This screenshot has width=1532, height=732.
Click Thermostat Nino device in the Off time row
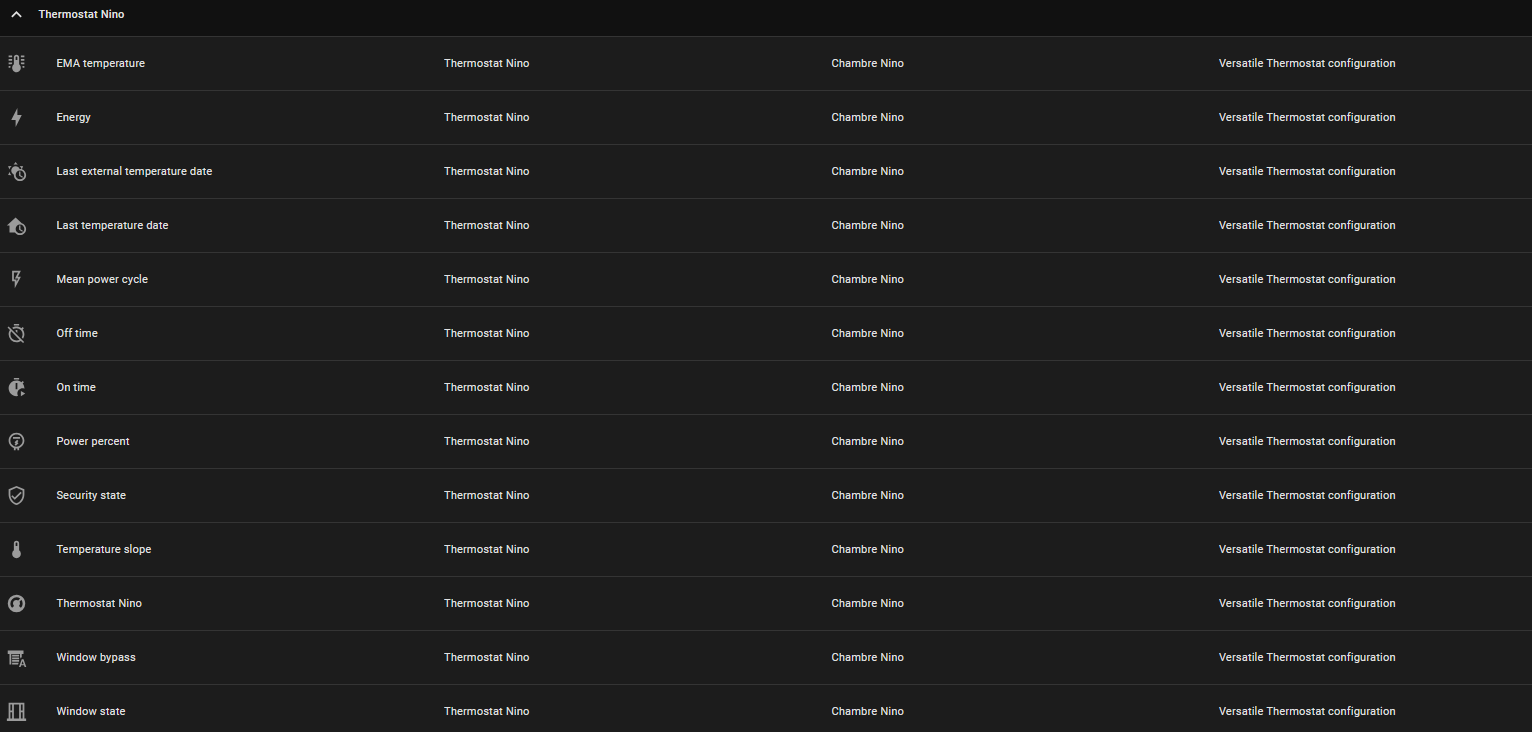click(487, 333)
